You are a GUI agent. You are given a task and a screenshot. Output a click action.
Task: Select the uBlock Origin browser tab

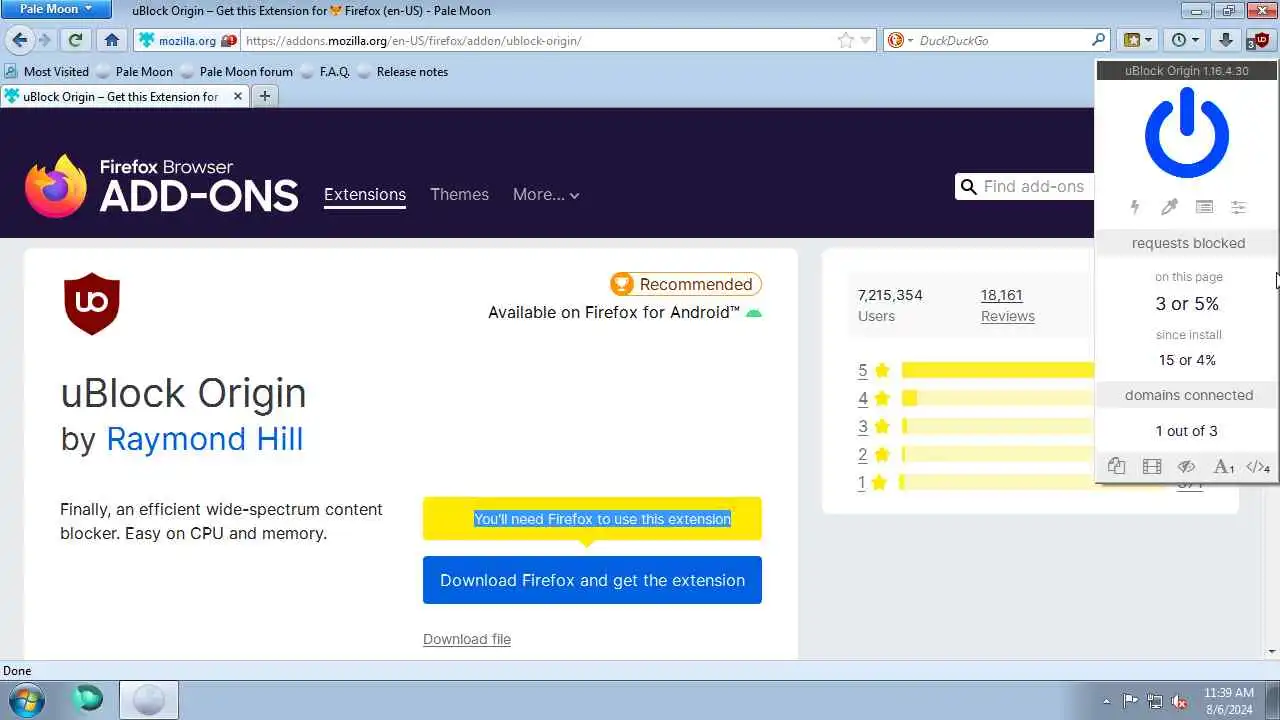(x=122, y=96)
